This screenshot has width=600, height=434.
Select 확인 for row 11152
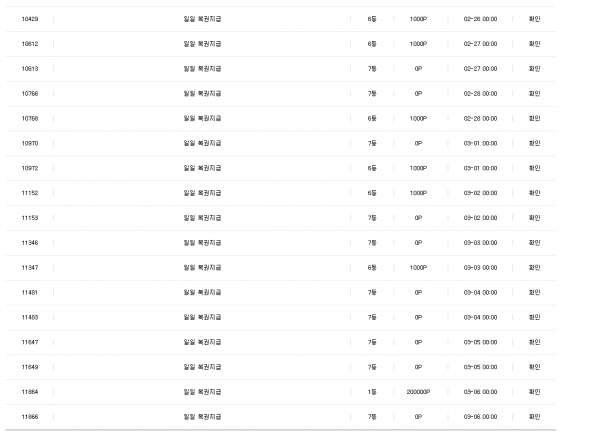click(x=534, y=193)
